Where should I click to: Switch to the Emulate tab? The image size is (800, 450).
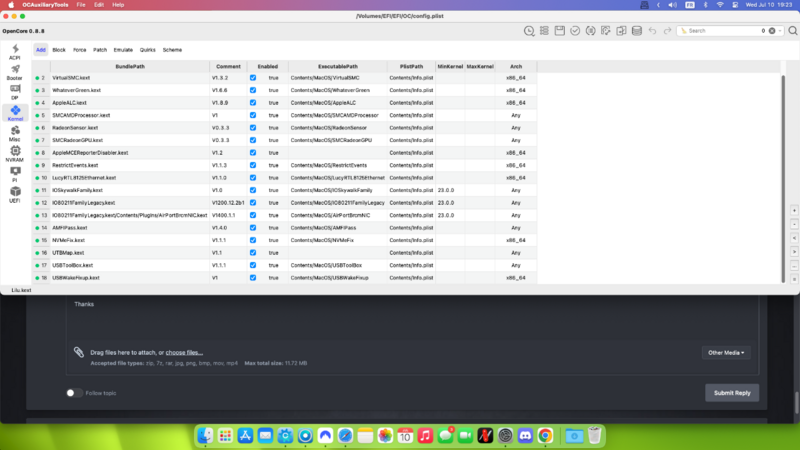point(123,50)
